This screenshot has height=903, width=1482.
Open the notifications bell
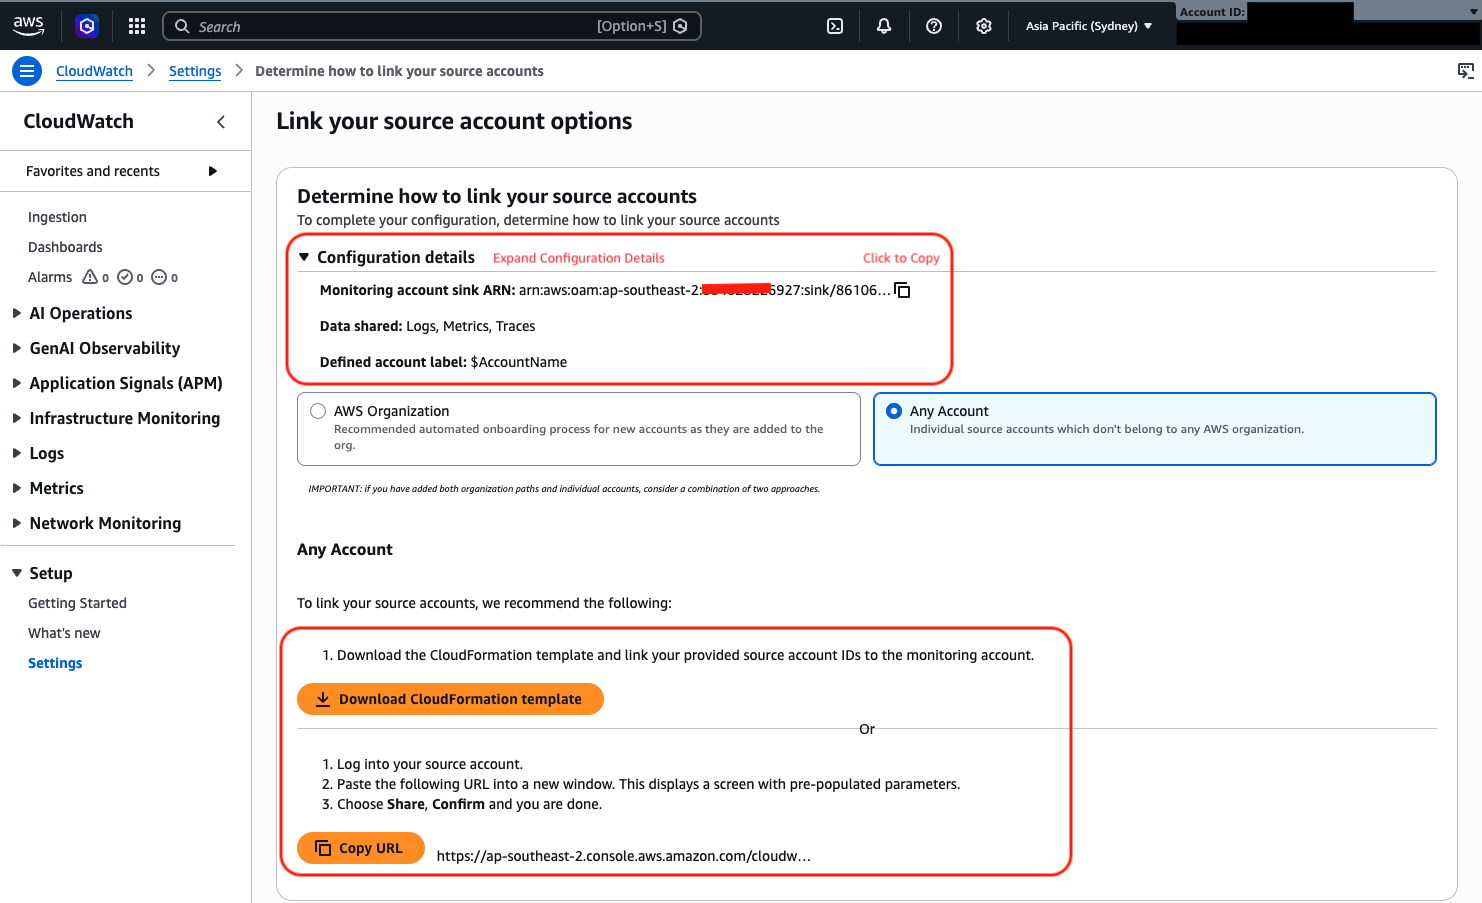(x=884, y=26)
